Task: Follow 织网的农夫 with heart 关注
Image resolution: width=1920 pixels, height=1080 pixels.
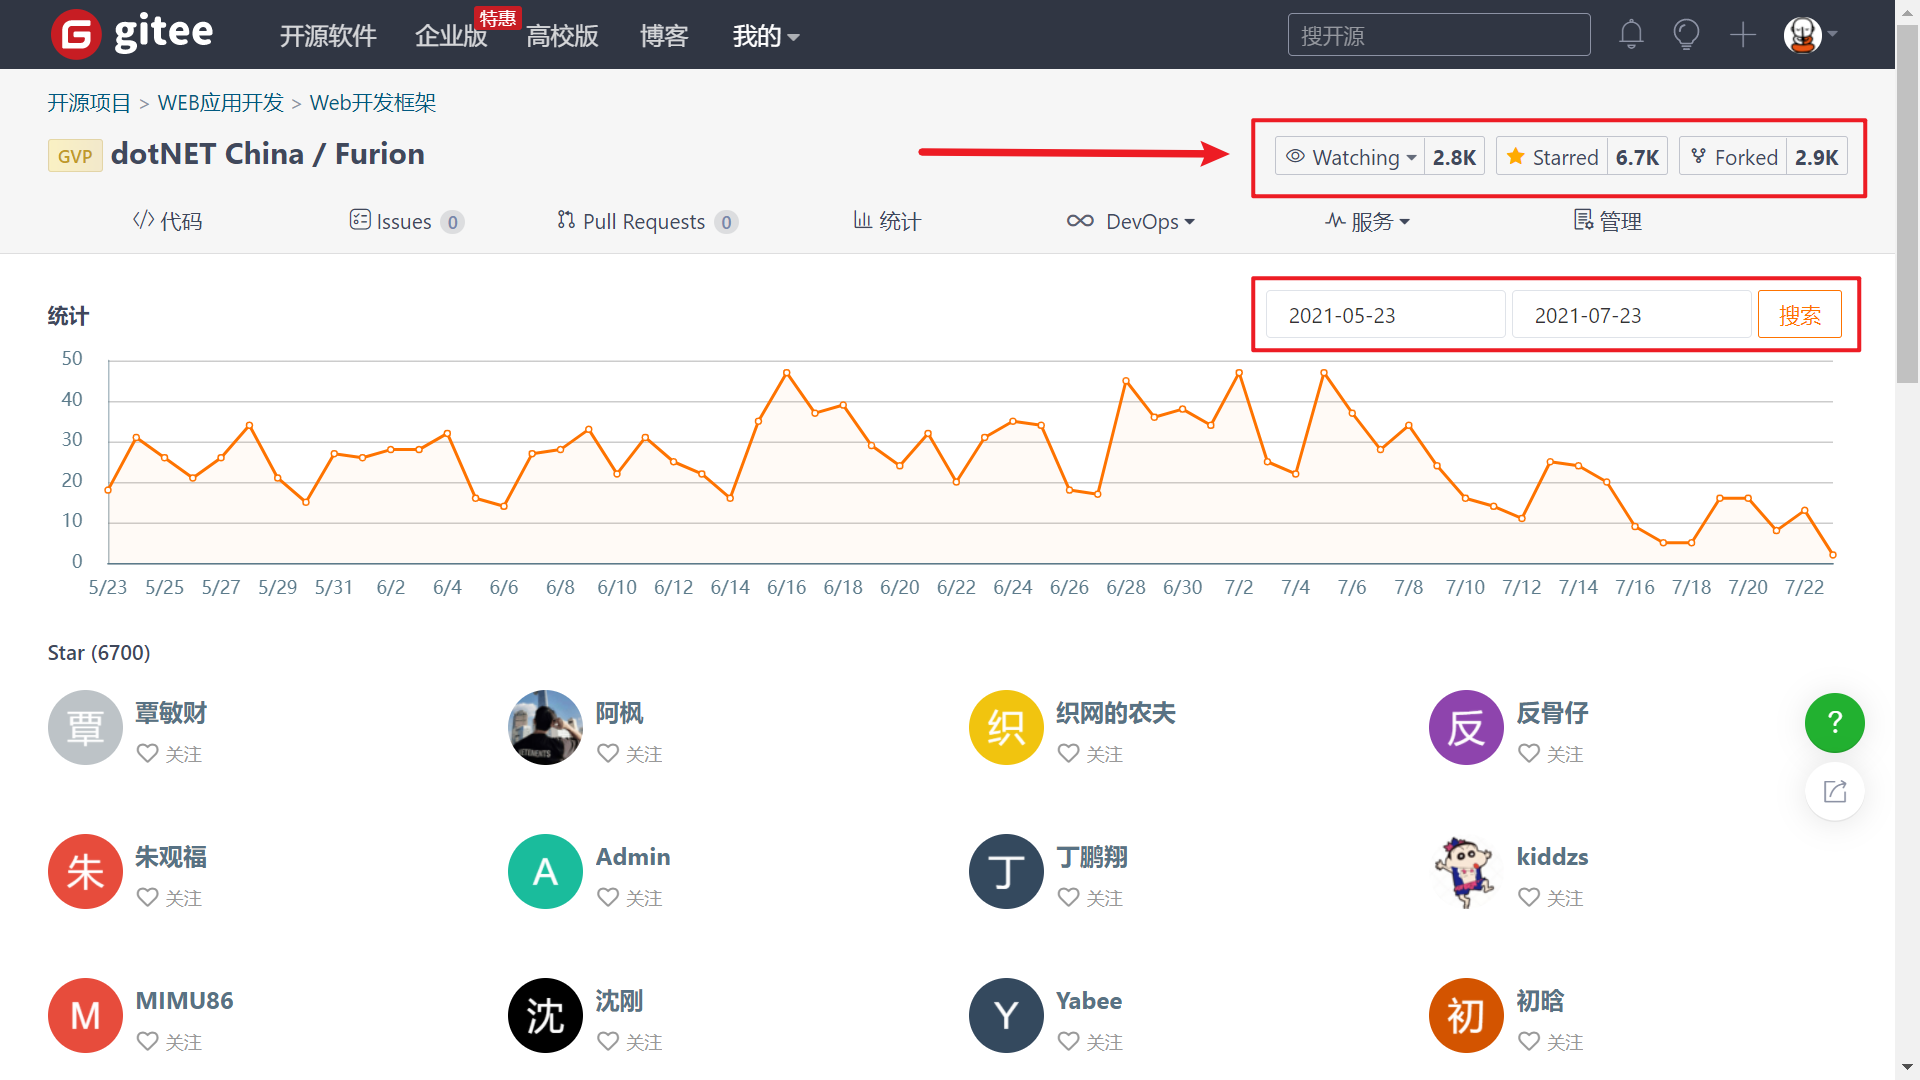Action: tap(1090, 754)
